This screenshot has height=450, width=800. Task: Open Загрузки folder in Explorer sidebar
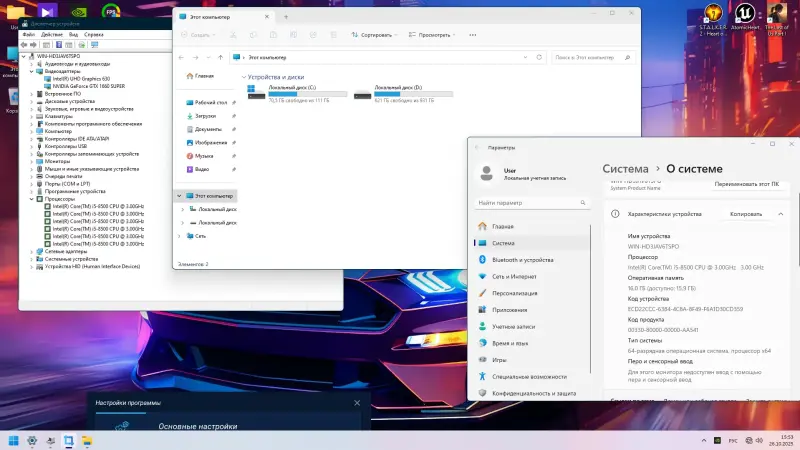[205, 116]
